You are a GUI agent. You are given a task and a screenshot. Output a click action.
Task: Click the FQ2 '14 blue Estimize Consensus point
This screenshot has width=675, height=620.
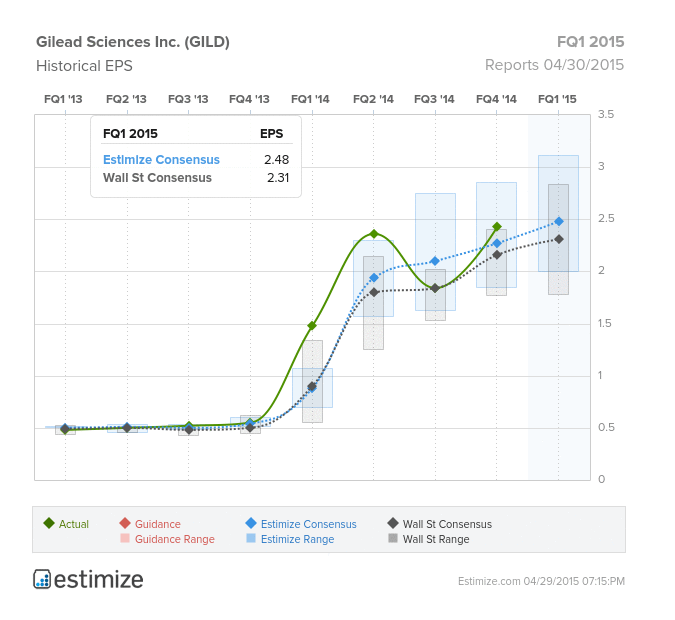[x=374, y=278]
